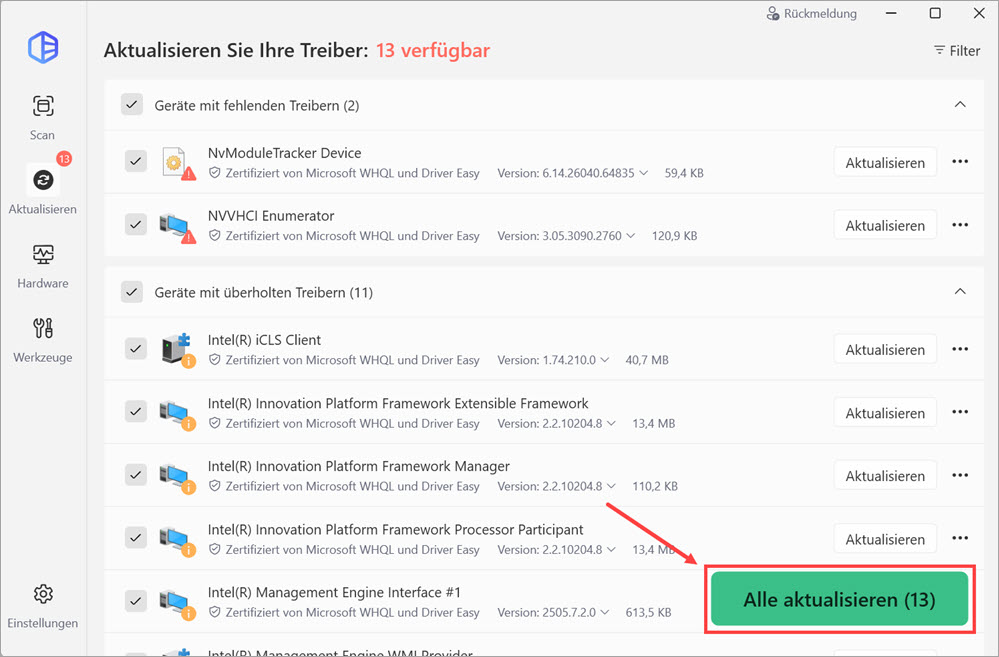This screenshot has width=999, height=657.
Task: Click Aktualisieren for Intel(R) iCLS Client
Action: 885,350
